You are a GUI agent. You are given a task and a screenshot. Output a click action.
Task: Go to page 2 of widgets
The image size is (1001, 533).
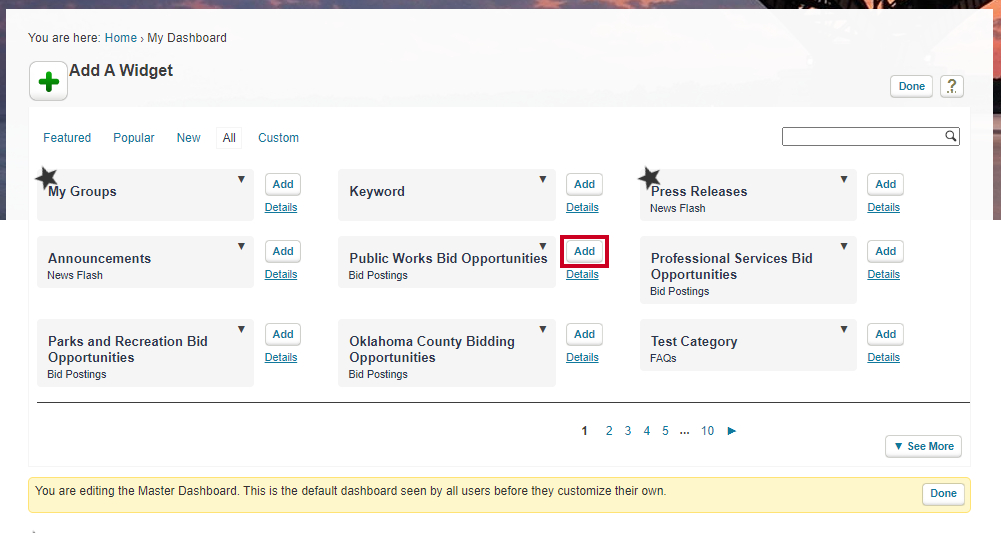pyautogui.click(x=609, y=431)
